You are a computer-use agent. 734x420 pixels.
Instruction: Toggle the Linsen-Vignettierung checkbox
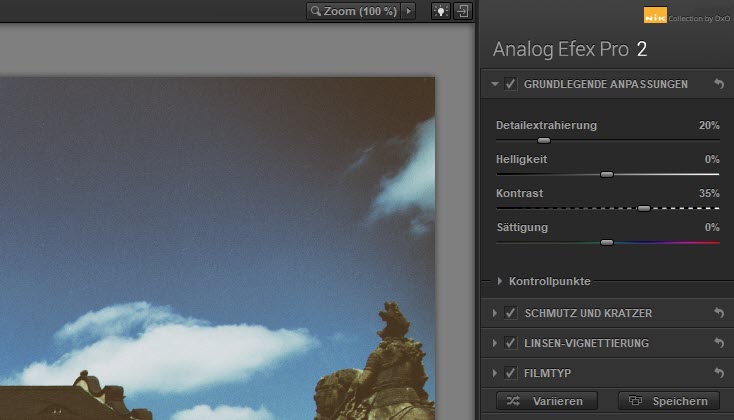[511, 343]
